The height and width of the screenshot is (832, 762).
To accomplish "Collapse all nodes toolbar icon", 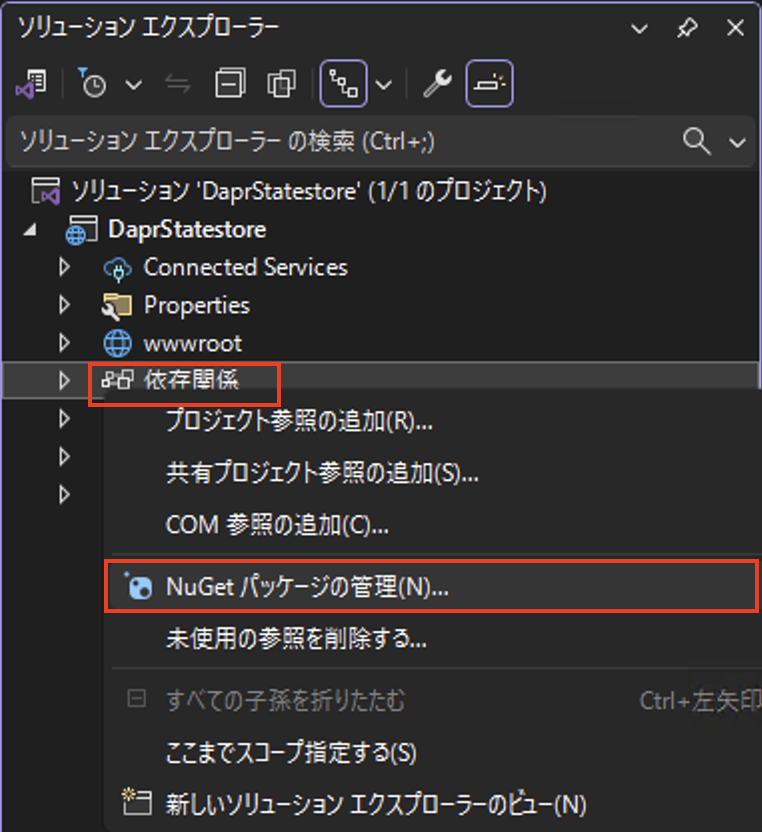I will pyautogui.click(x=230, y=83).
